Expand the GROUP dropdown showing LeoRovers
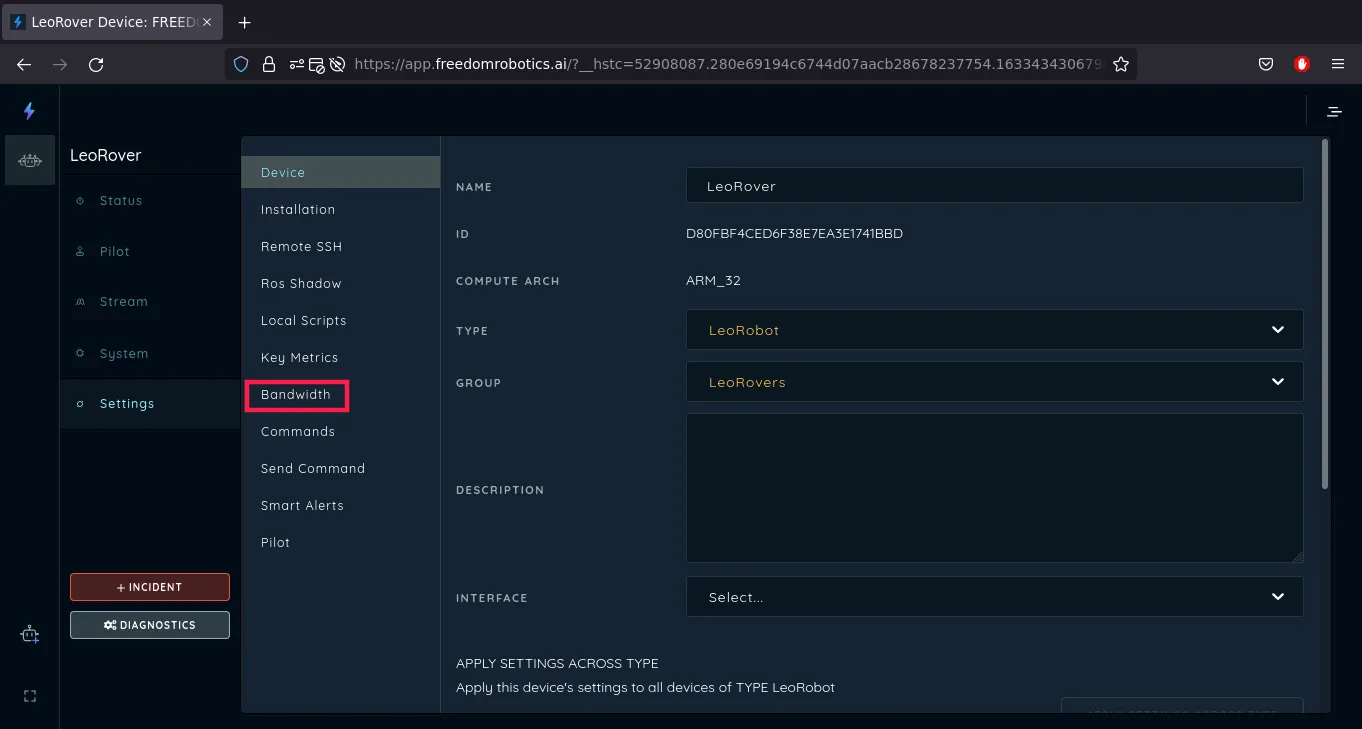Viewport: 1362px width, 729px height. click(994, 382)
